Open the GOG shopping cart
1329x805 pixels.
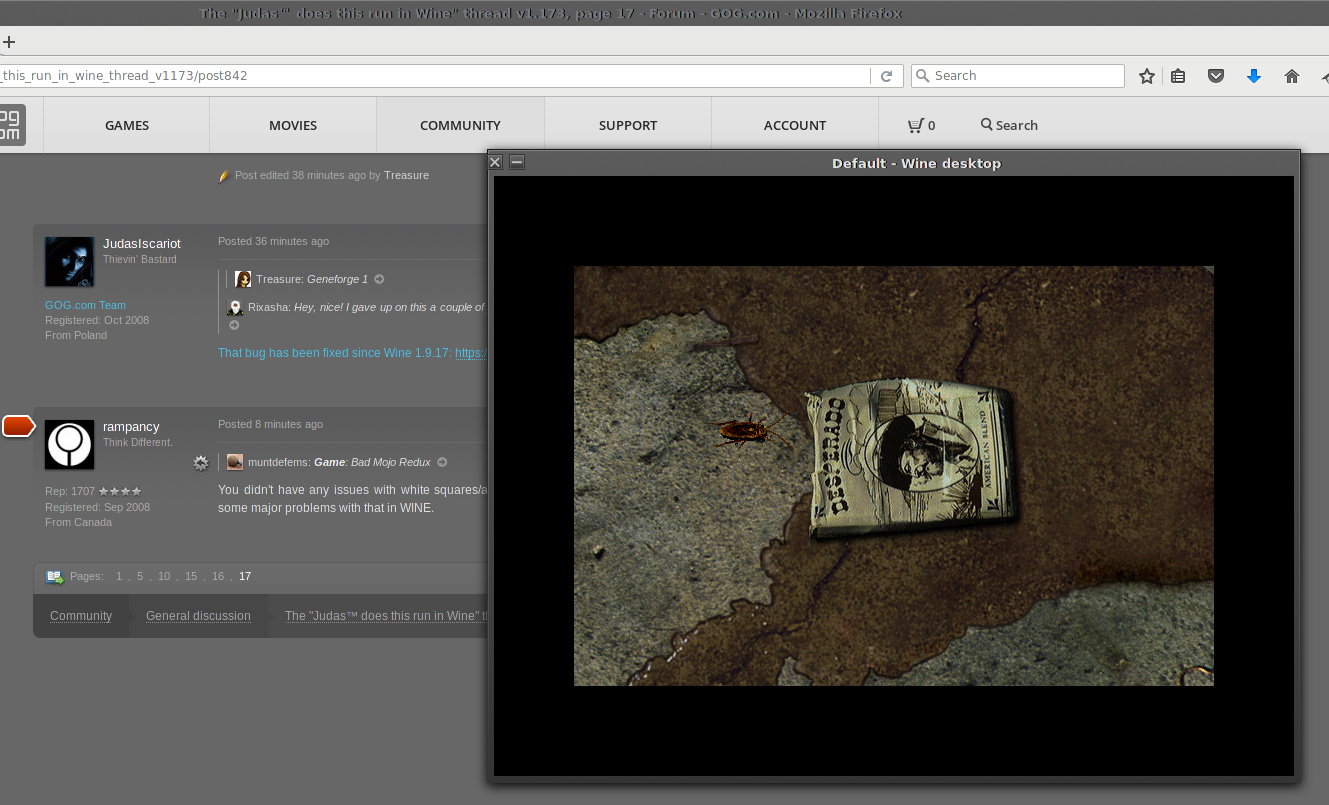pyautogui.click(x=921, y=125)
